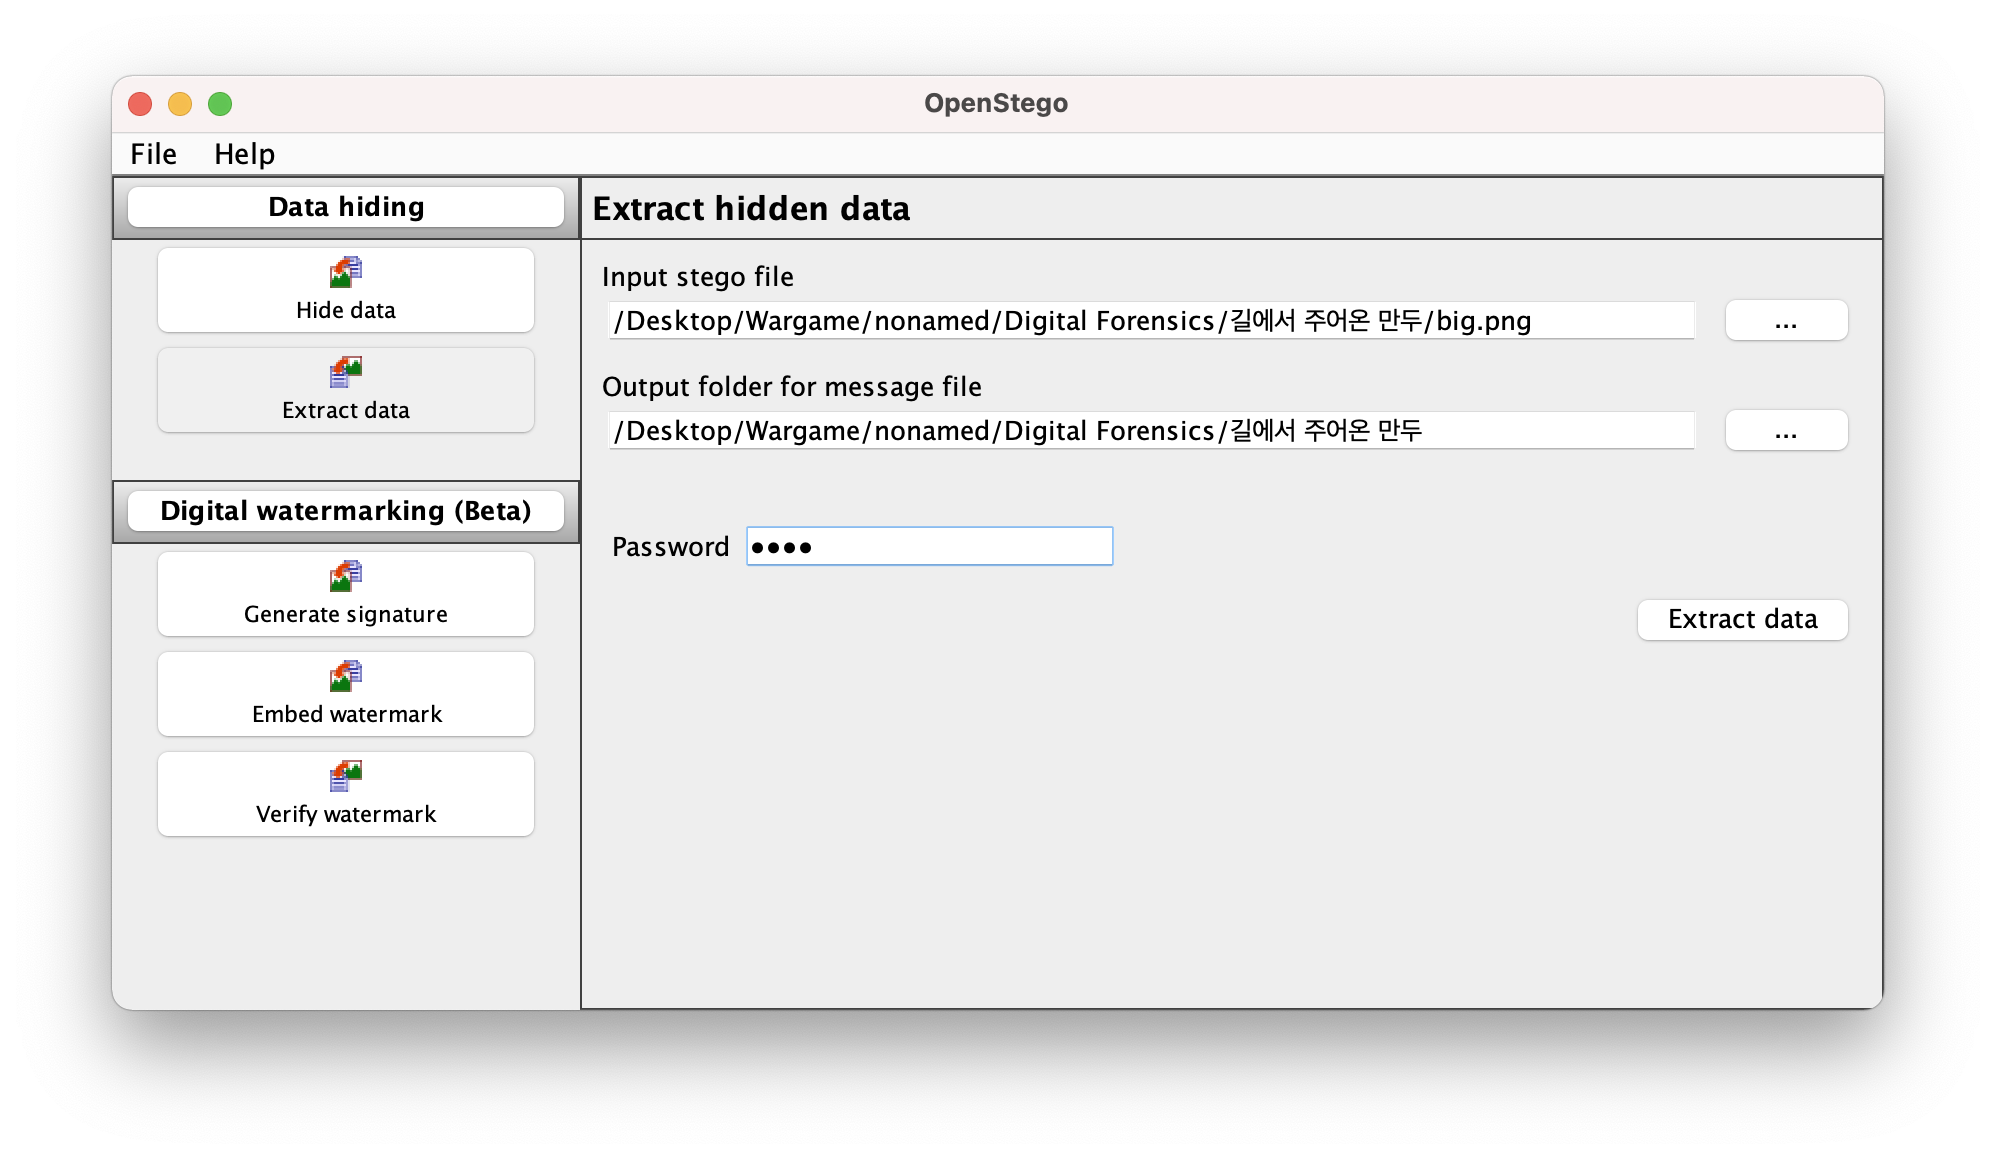This screenshot has height=1158, width=1996.
Task: Choose the Verify watermark icon
Action: [x=346, y=776]
